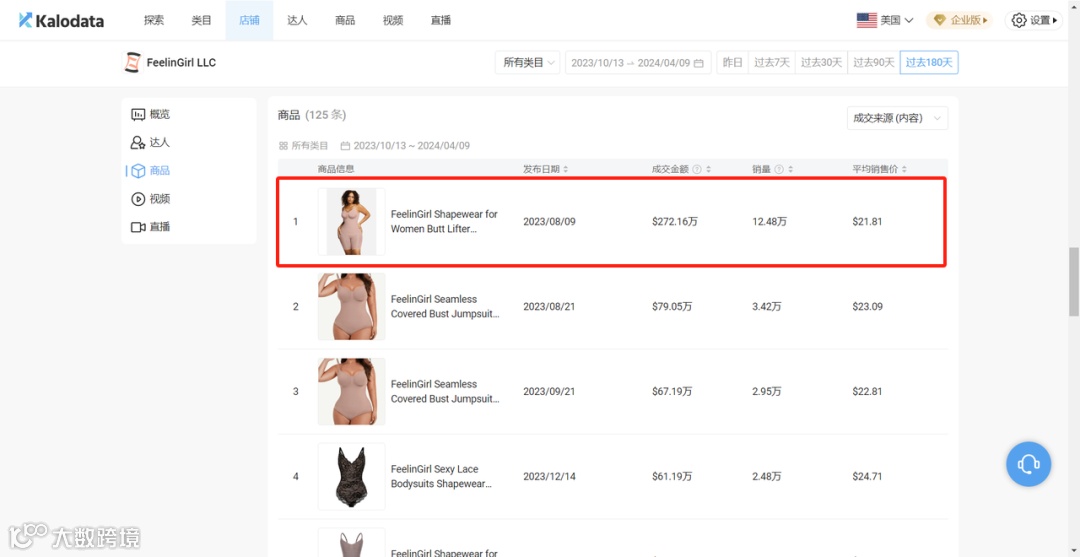
Task: Click the 企业版 badge
Action: (959, 21)
